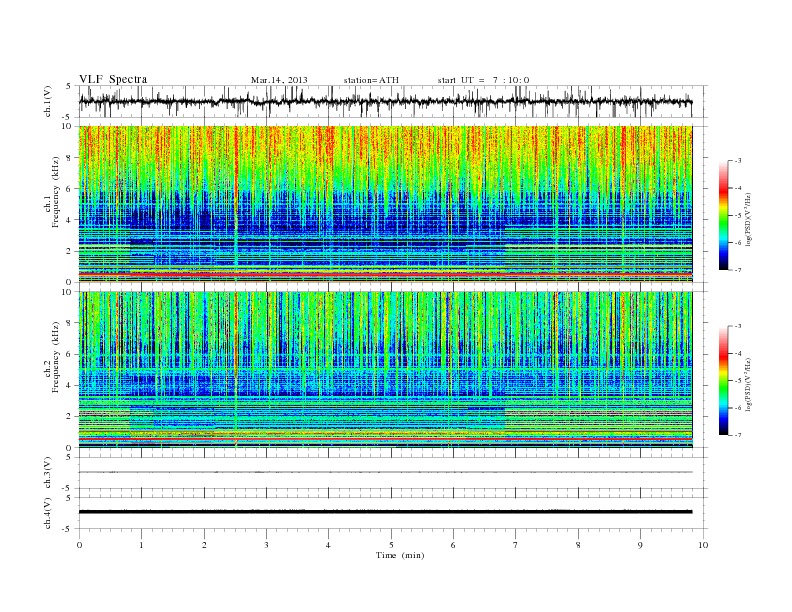Screen dimensions: 792x612
Task: Click the time axis tick label "7"
Action: pyautogui.click(x=516, y=545)
